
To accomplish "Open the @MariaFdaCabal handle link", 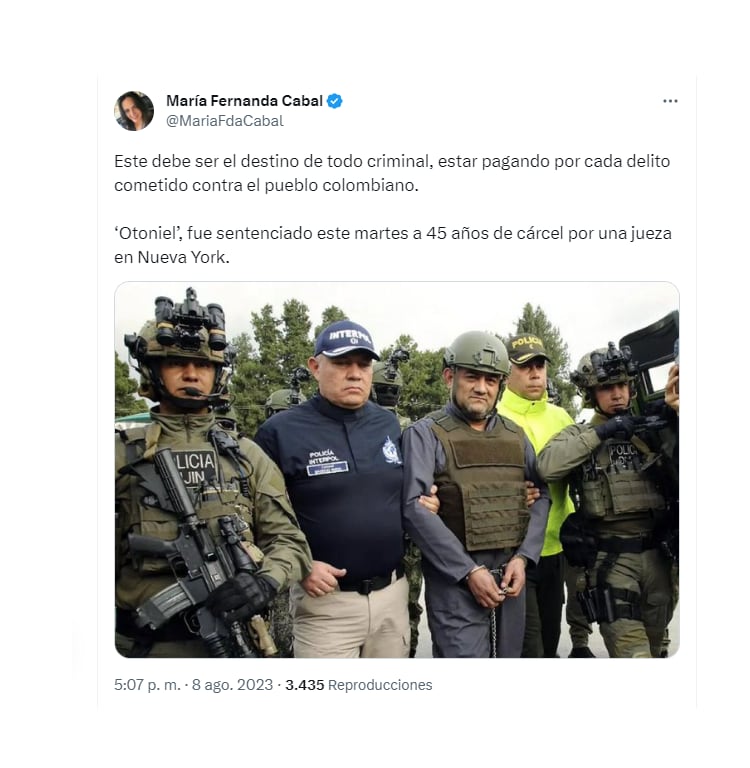I will click(225, 121).
